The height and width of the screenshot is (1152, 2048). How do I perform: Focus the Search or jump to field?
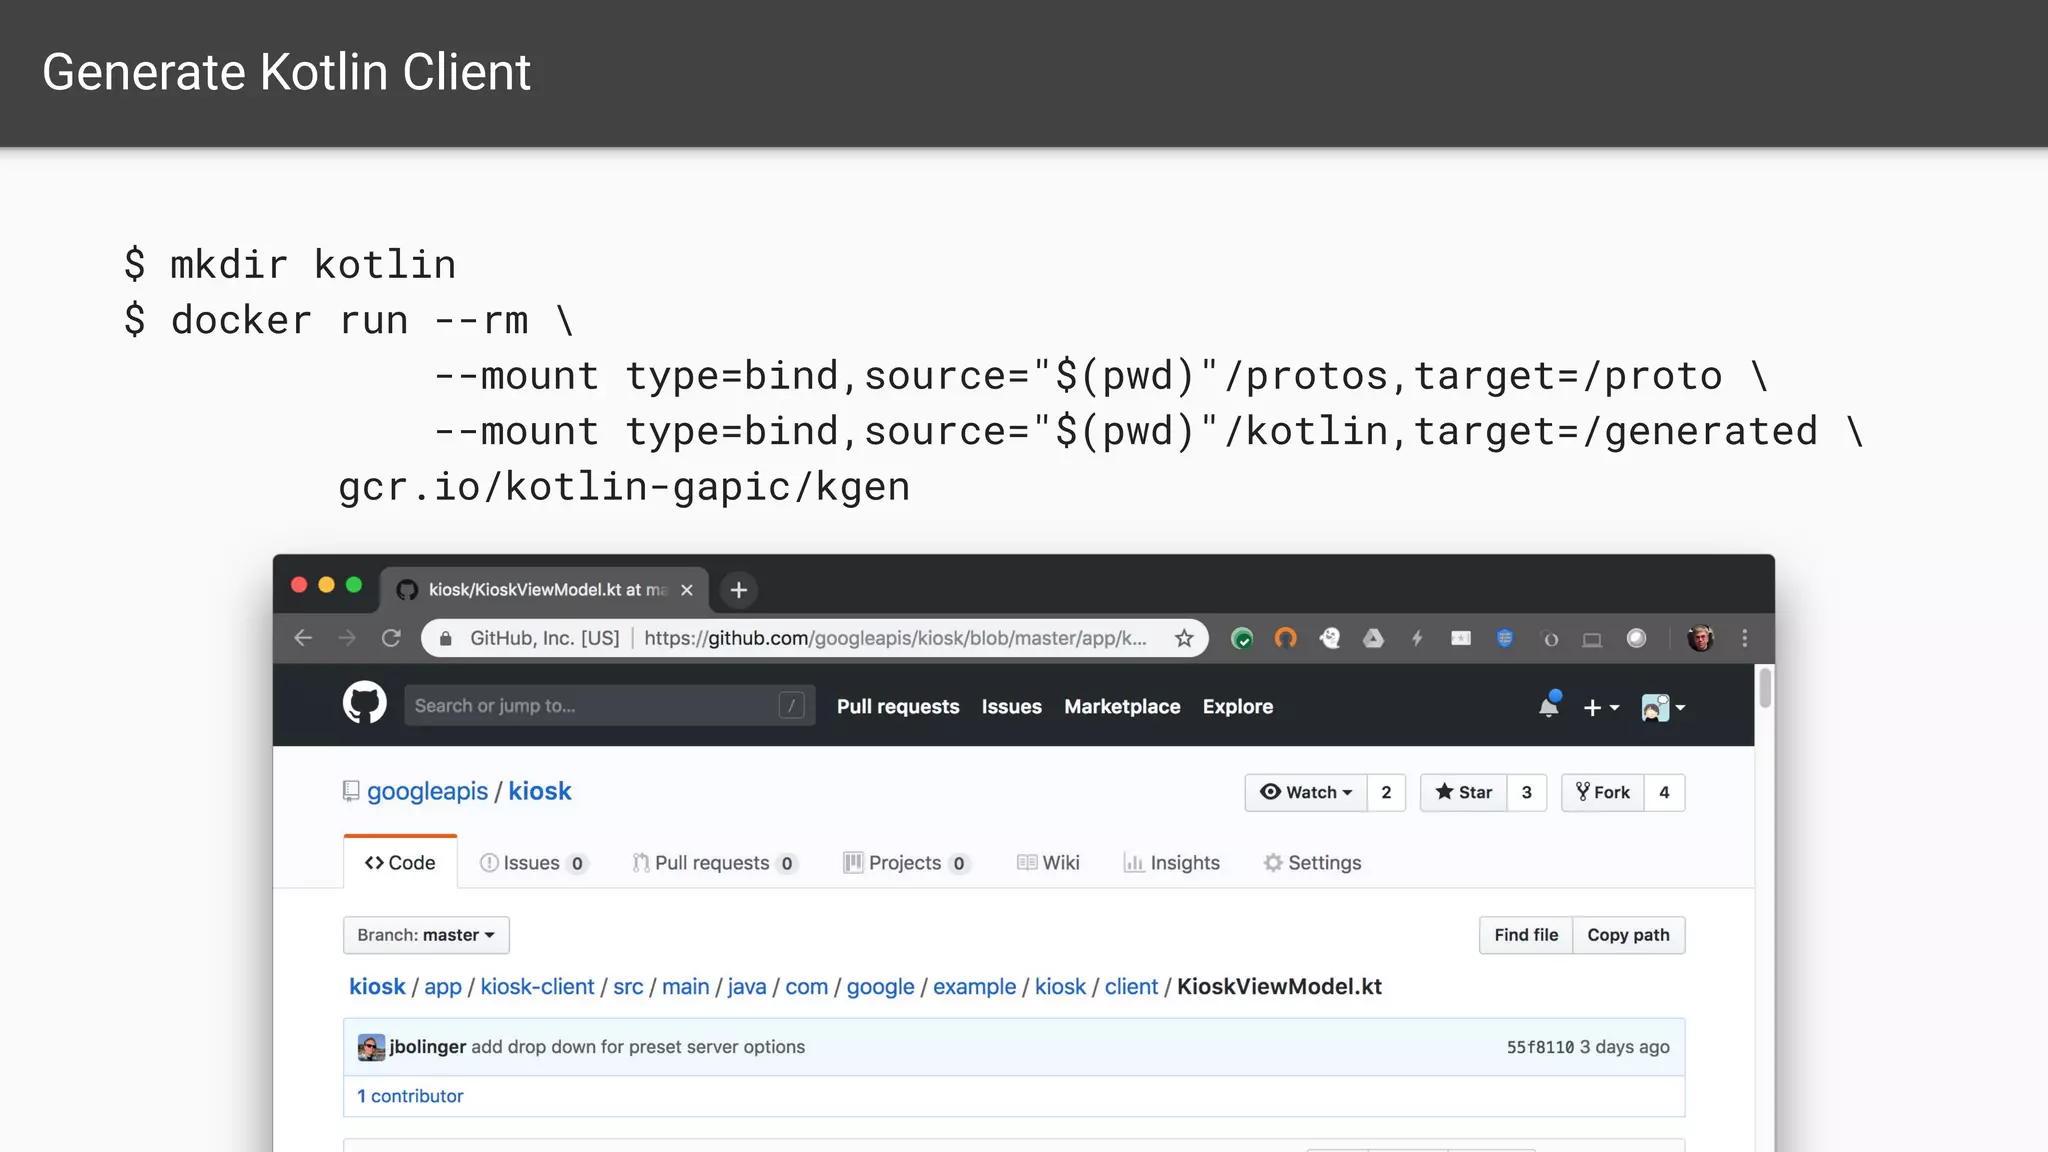point(609,706)
